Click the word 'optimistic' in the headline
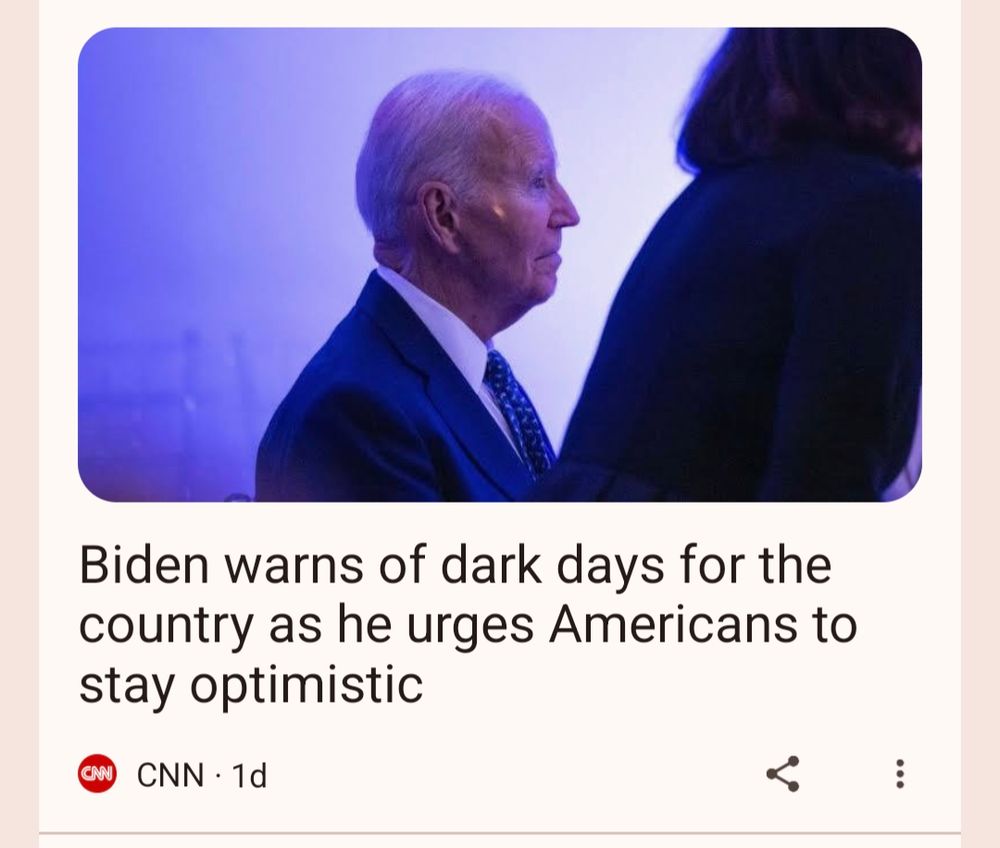This screenshot has height=848, width=1000. (x=306, y=686)
